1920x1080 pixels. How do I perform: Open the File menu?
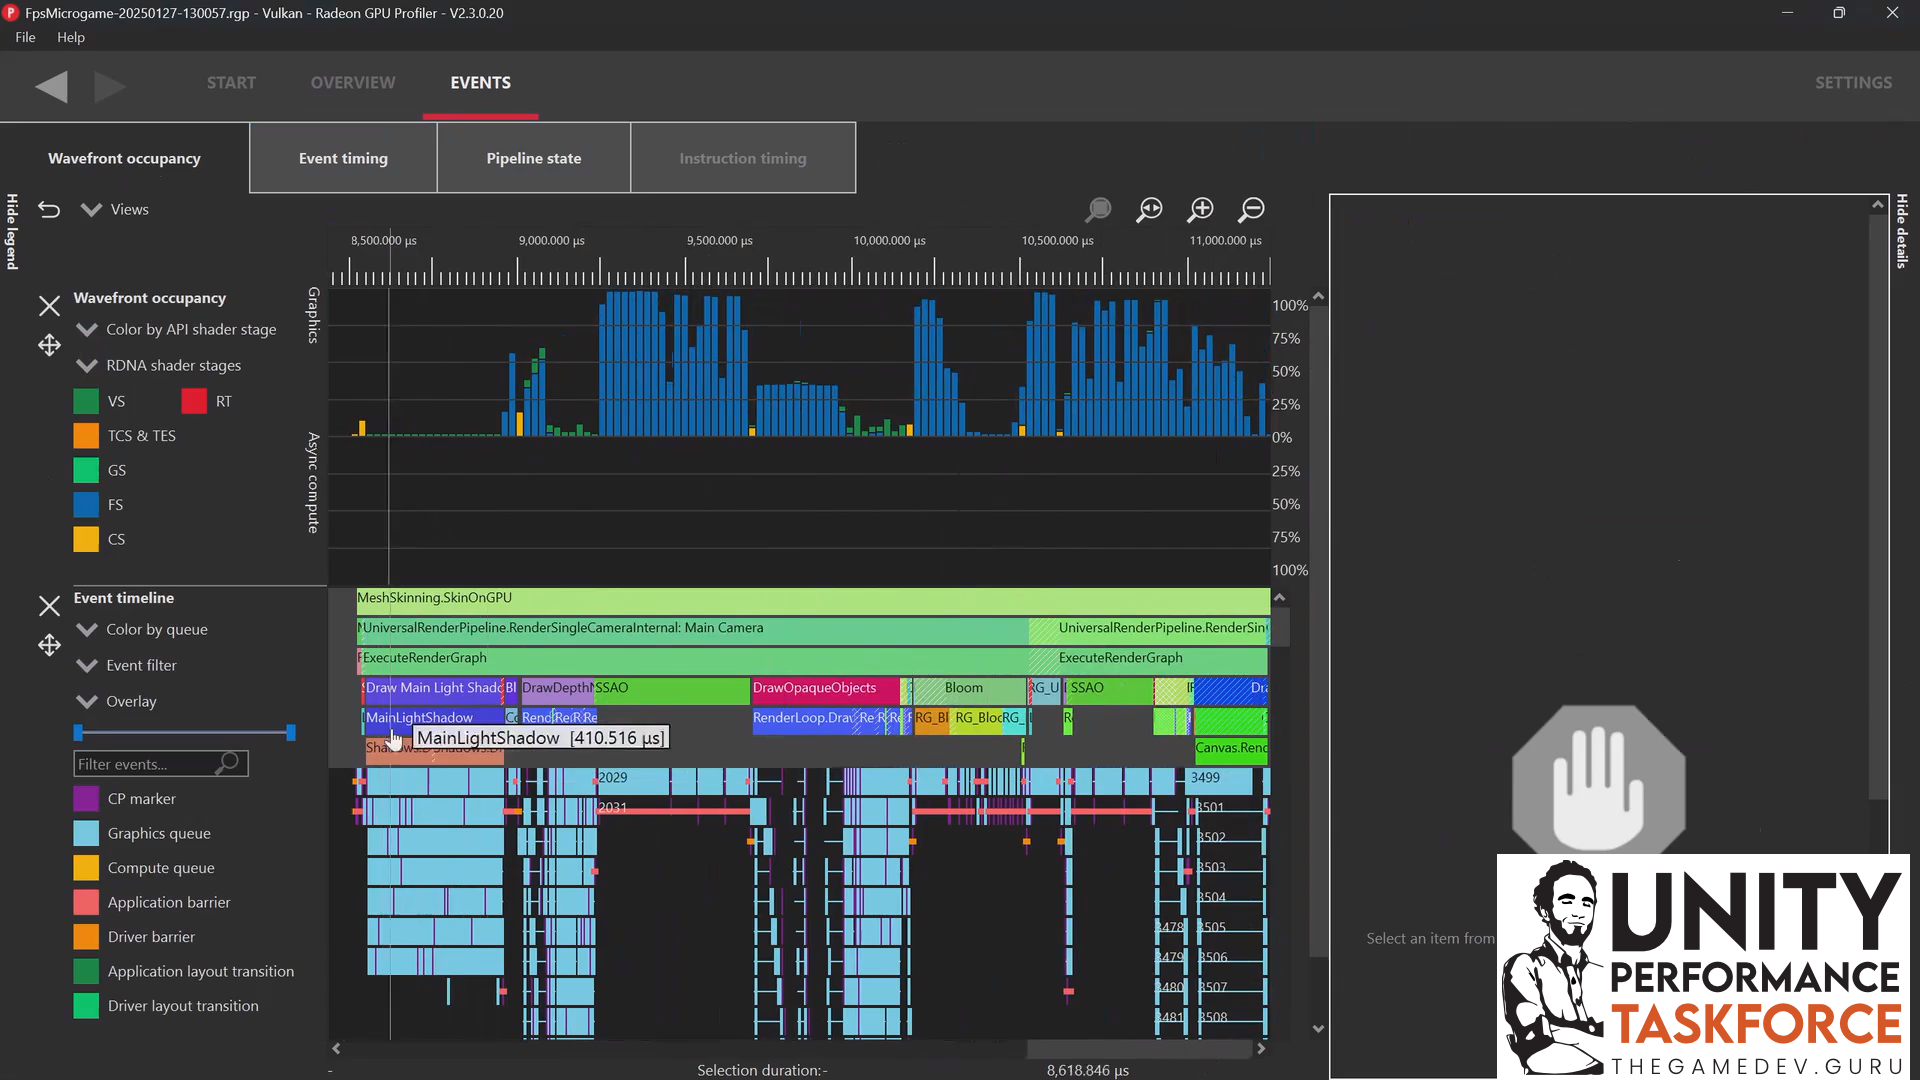(x=24, y=37)
